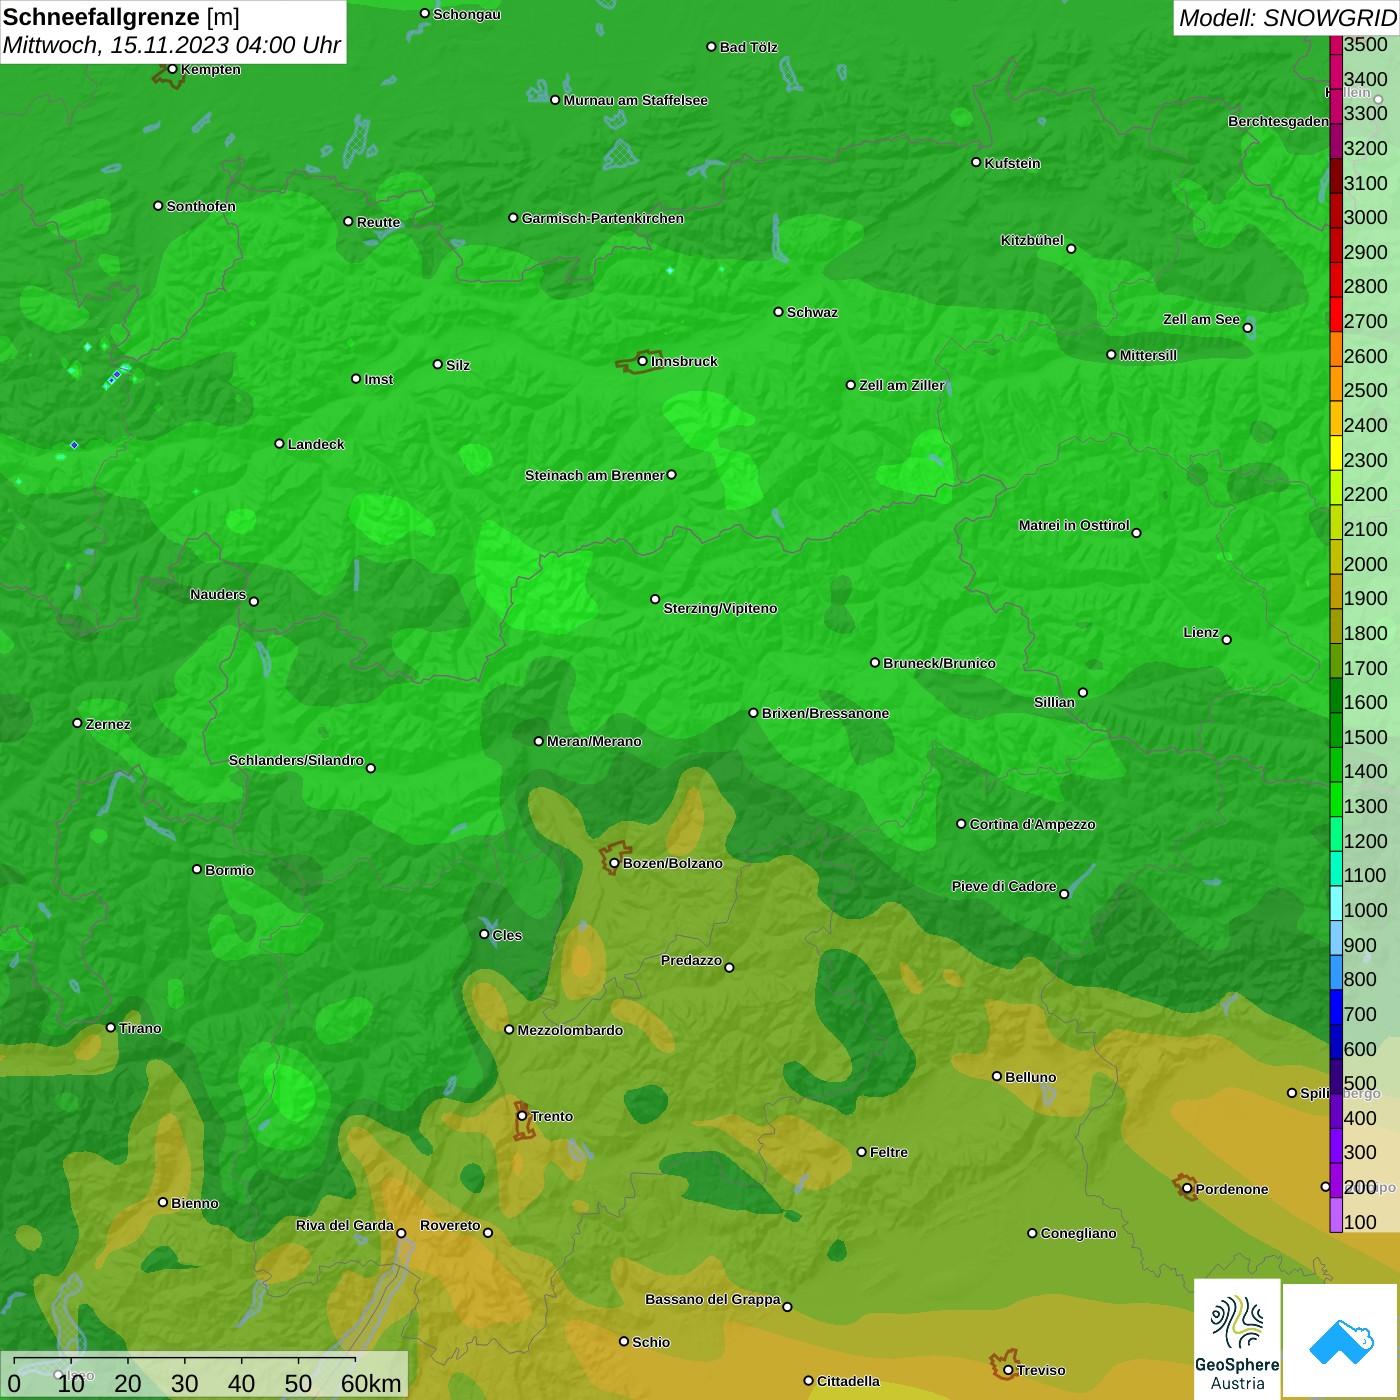Click the Landeck location dot
The width and height of the screenshot is (1400, 1400).
coord(279,443)
